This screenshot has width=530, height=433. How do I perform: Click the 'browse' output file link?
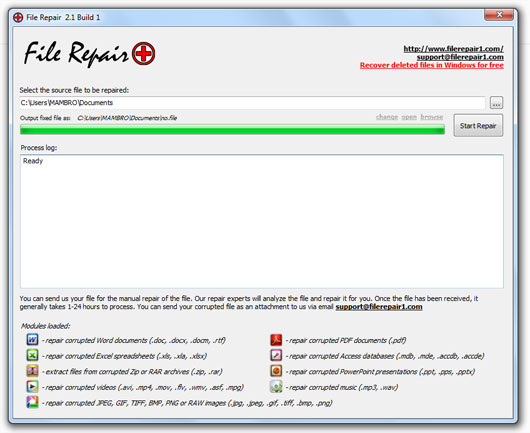[x=432, y=117]
